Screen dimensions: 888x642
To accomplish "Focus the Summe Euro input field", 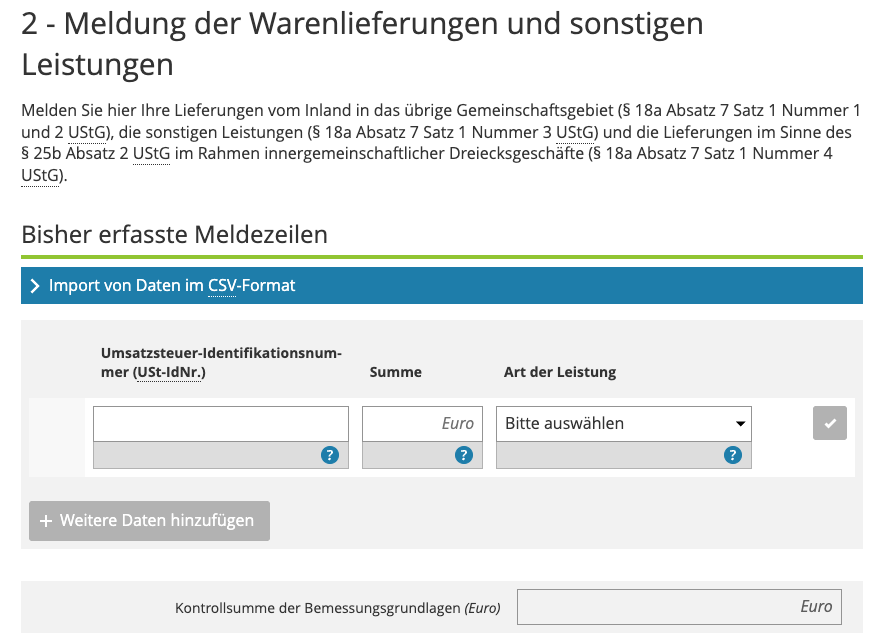I will [x=422, y=423].
